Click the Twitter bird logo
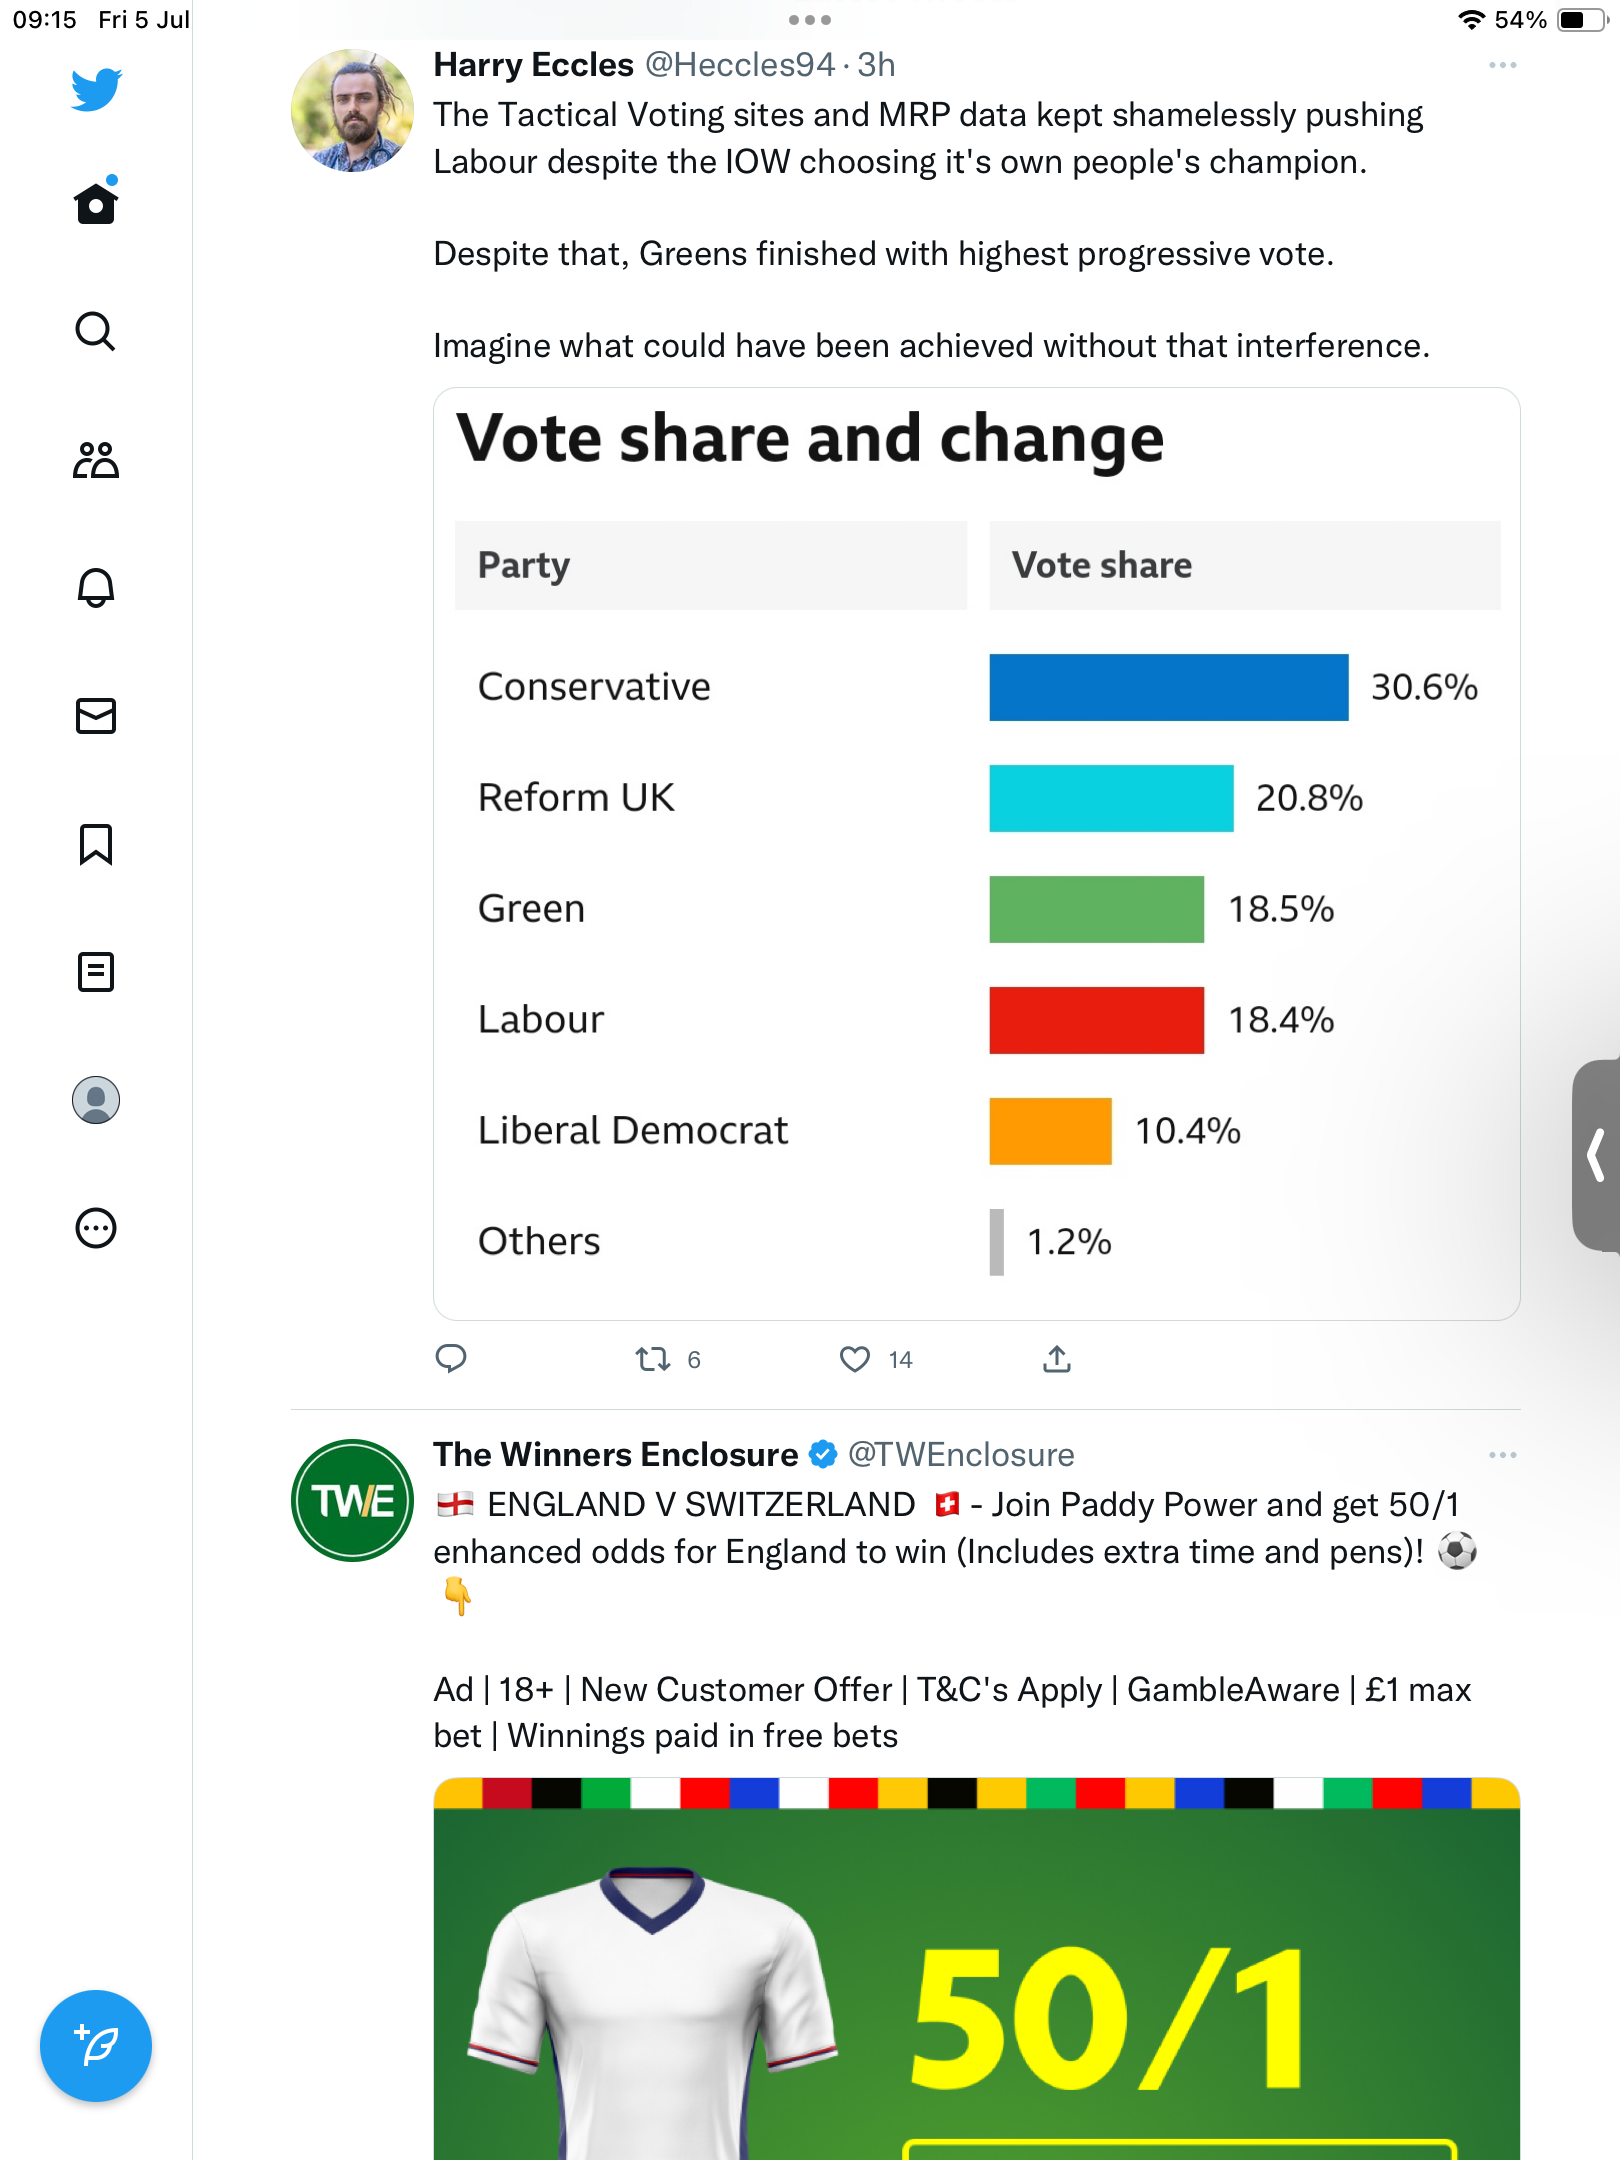The height and width of the screenshot is (2160, 1620). 96,90
